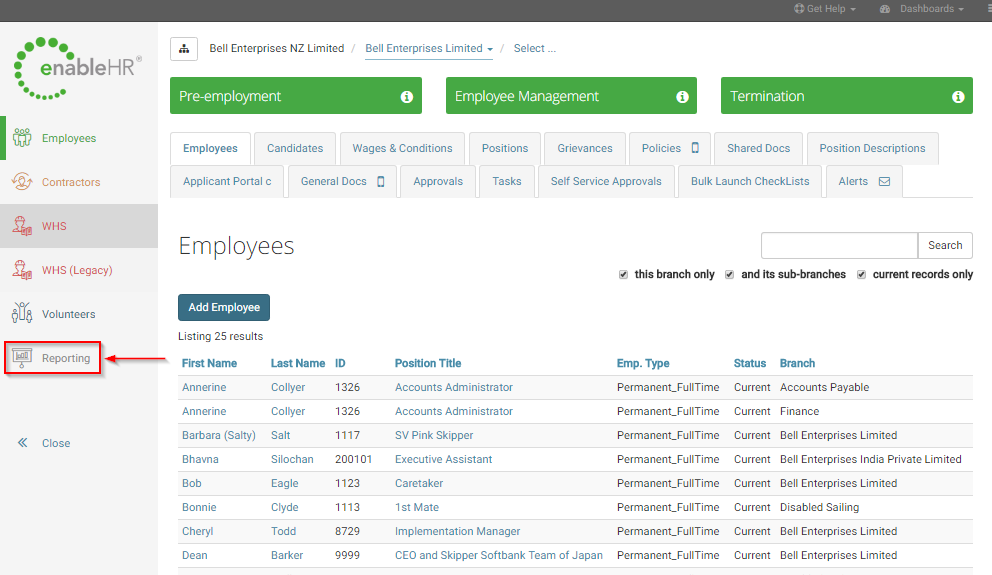
Task: Select the Position Descriptions tab
Action: click(872, 148)
